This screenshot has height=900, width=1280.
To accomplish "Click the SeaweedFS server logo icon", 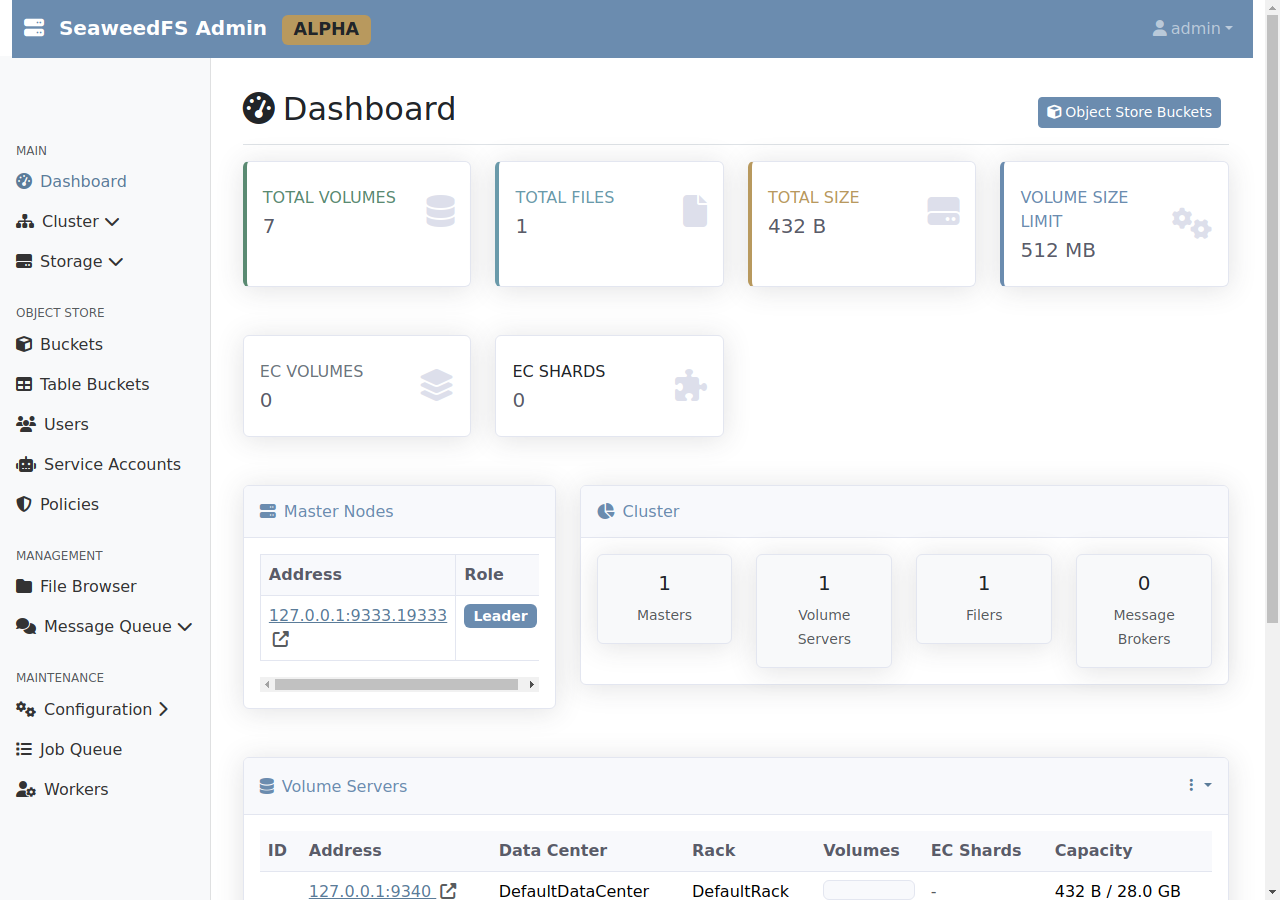I will 34,28.
